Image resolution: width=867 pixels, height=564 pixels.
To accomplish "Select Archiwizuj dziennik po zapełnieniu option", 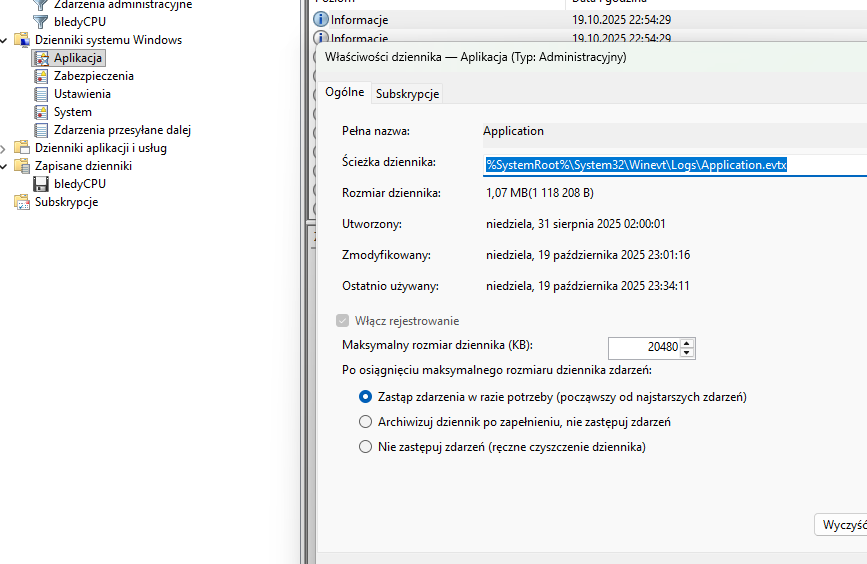I will tap(365, 422).
